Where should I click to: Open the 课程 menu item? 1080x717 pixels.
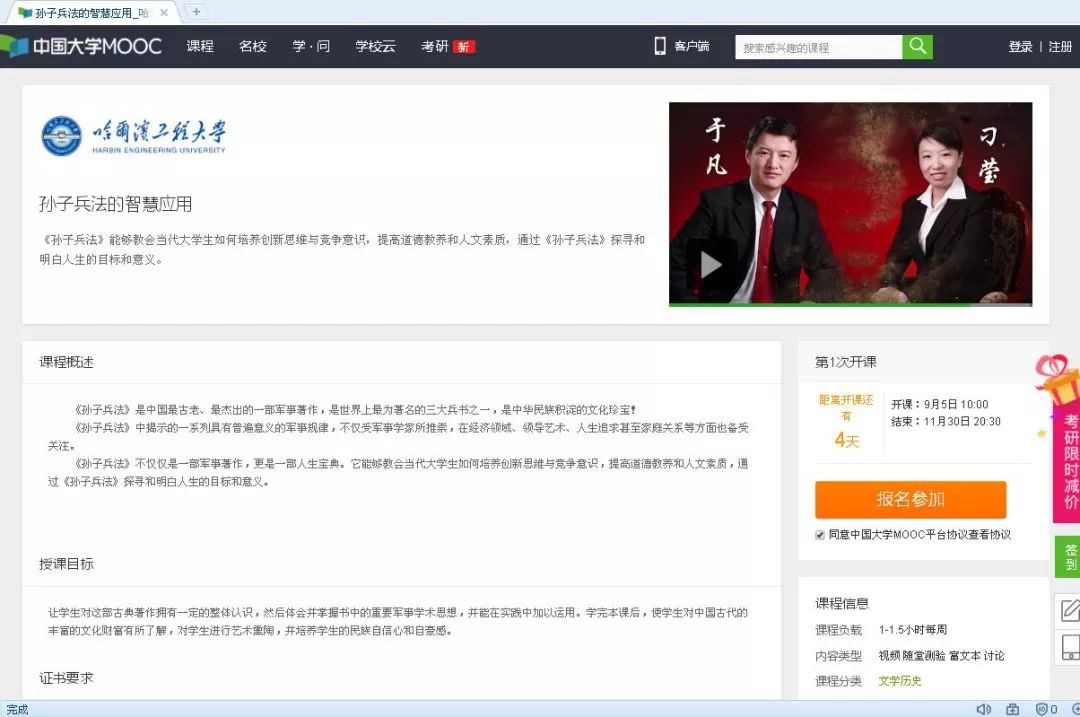[200, 46]
